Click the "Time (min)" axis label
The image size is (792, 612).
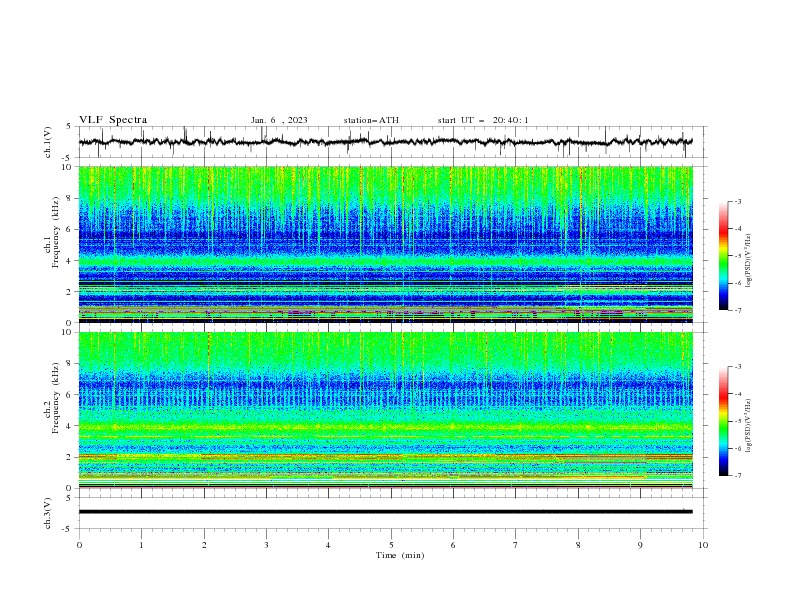400,555
